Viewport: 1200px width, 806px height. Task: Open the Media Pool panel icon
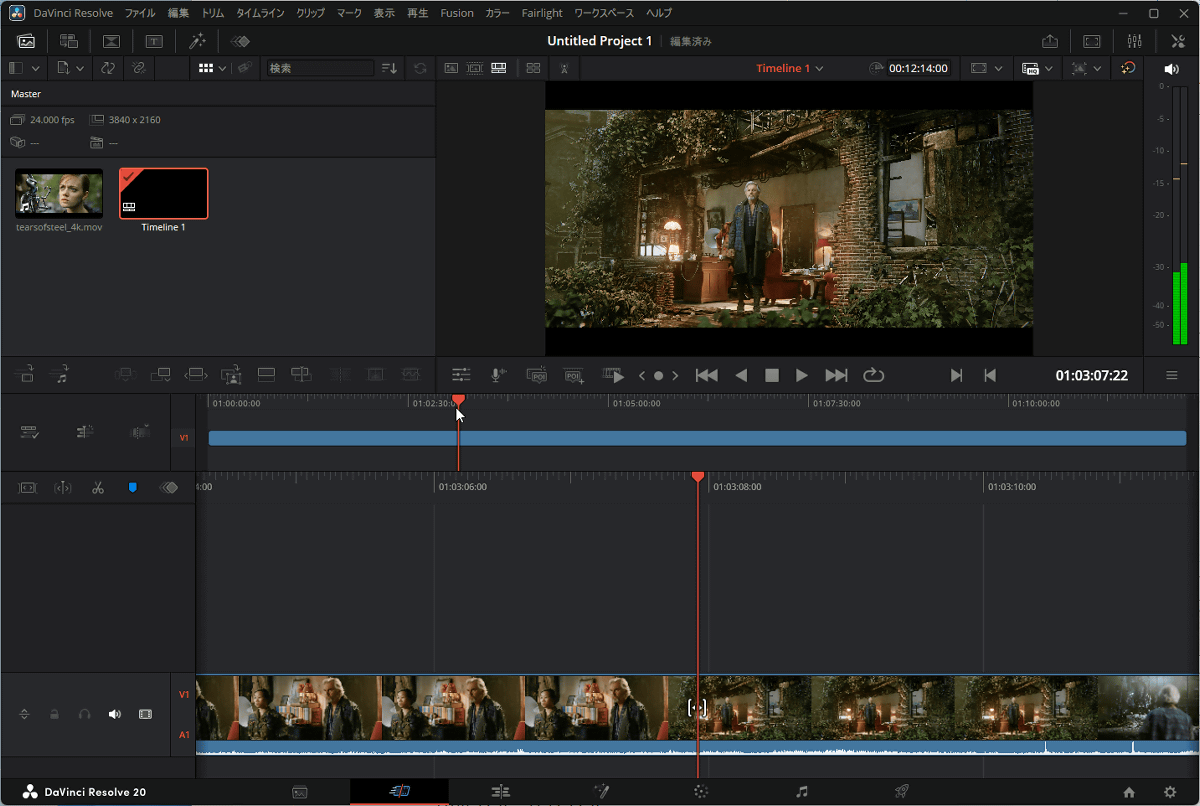26,41
